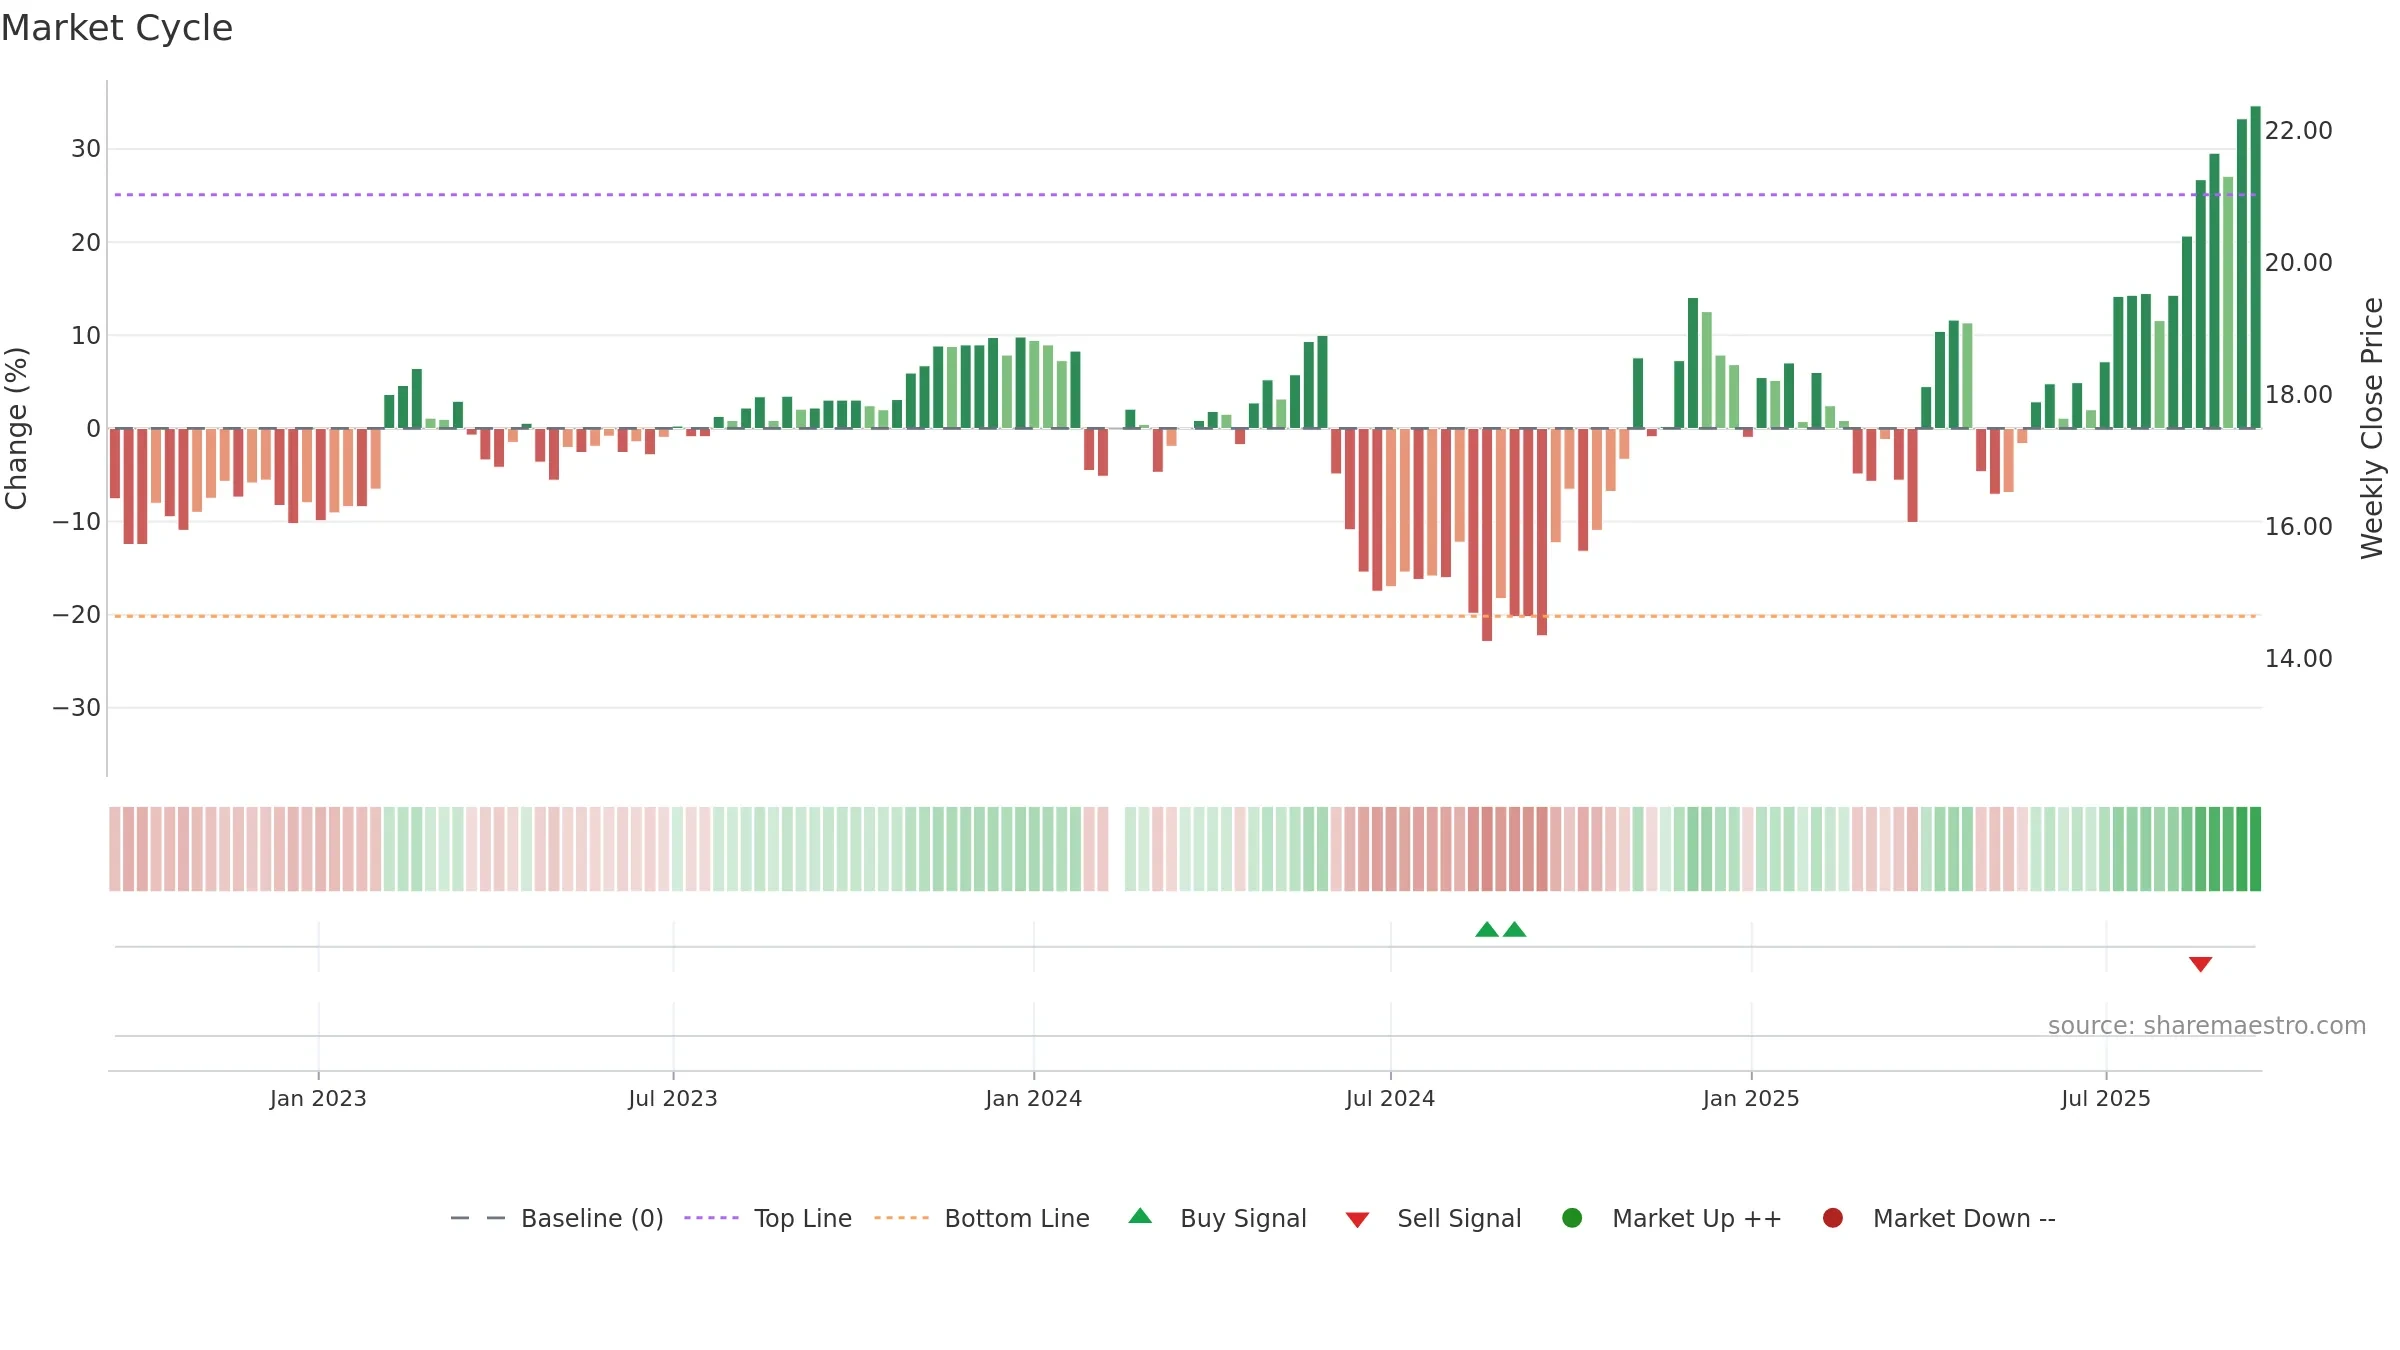Click the Sell Signal red triangle legend icon

[x=1357, y=1220]
